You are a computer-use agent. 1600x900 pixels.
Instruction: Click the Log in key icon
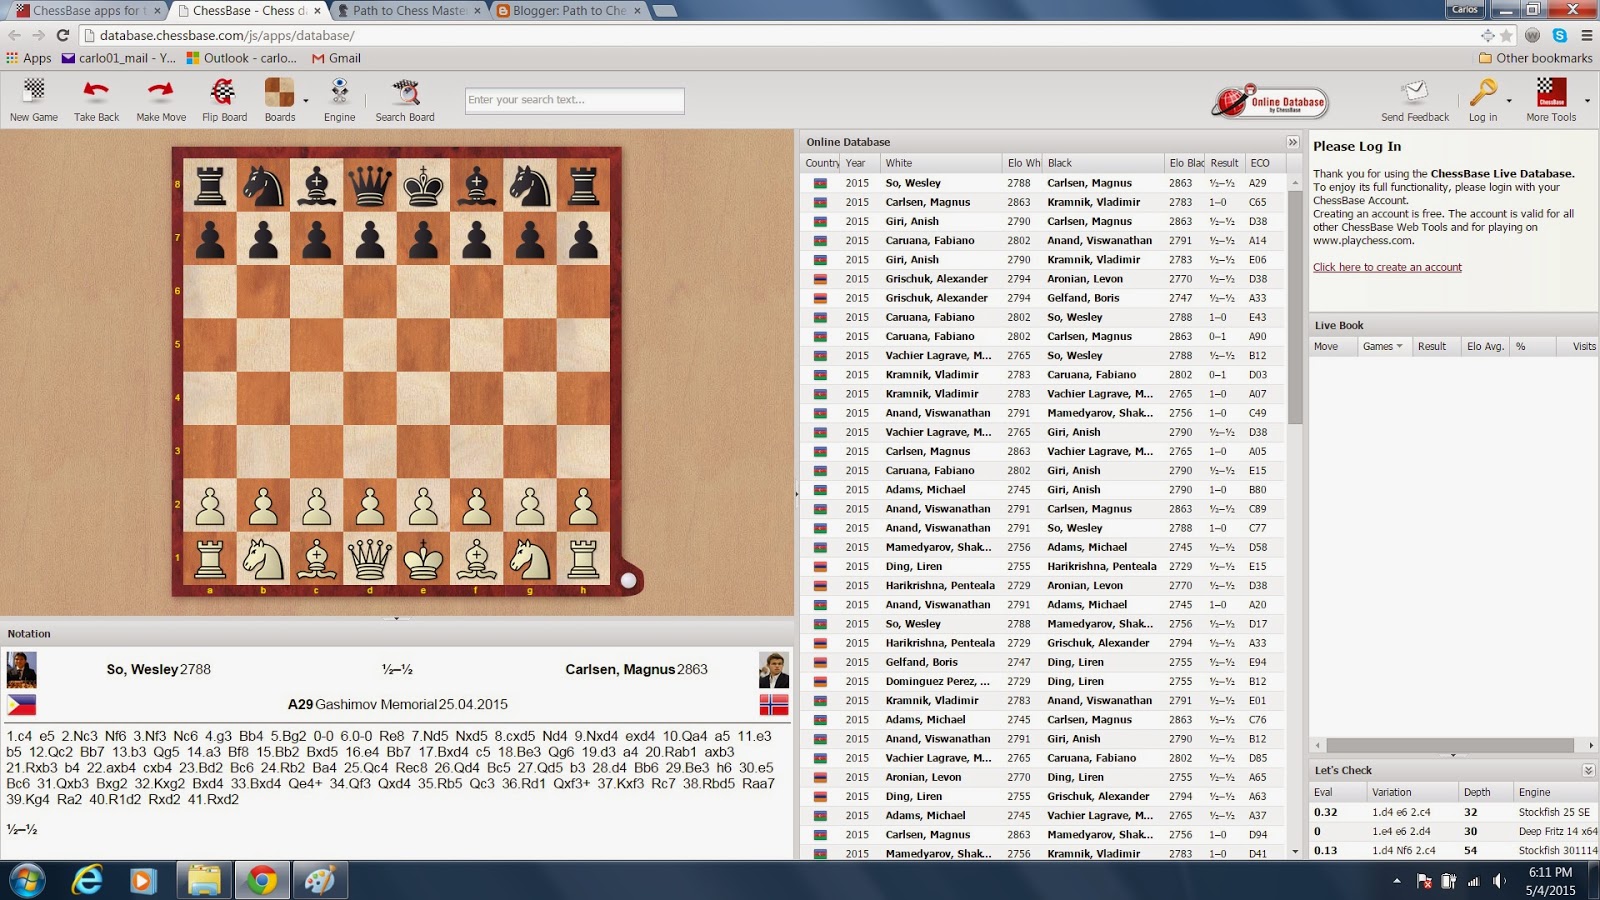(1483, 95)
